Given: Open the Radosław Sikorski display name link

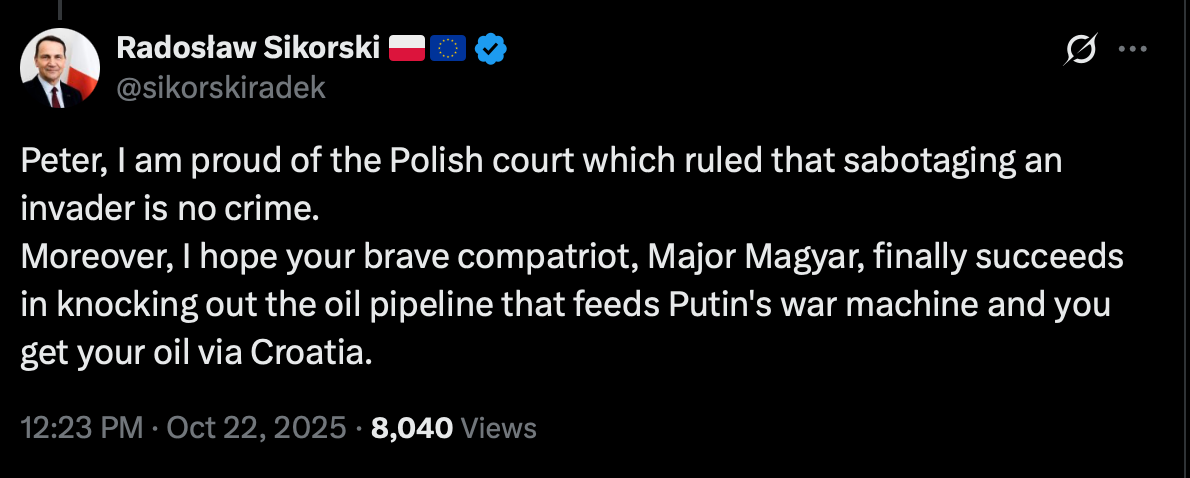Looking at the screenshot, I should click(248, 48).
